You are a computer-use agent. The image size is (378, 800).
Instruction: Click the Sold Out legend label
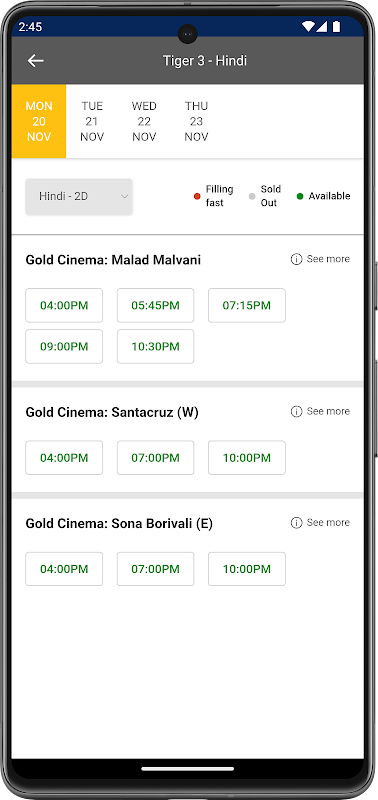pos(270,196)
